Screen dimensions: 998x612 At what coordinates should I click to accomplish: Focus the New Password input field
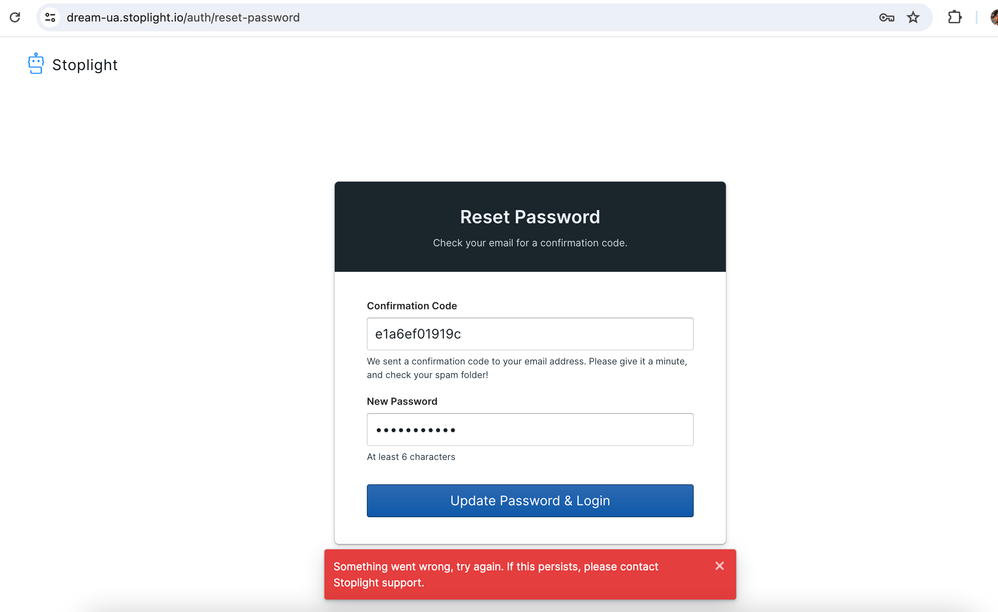tap(530, 429)
